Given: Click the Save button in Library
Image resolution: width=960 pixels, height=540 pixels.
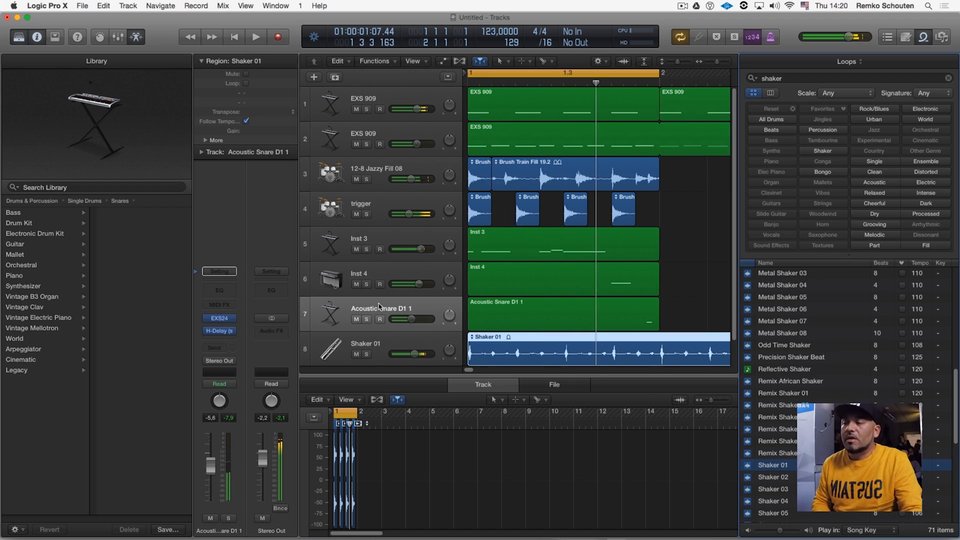Looking at the screenshot, I should [168, 530].
